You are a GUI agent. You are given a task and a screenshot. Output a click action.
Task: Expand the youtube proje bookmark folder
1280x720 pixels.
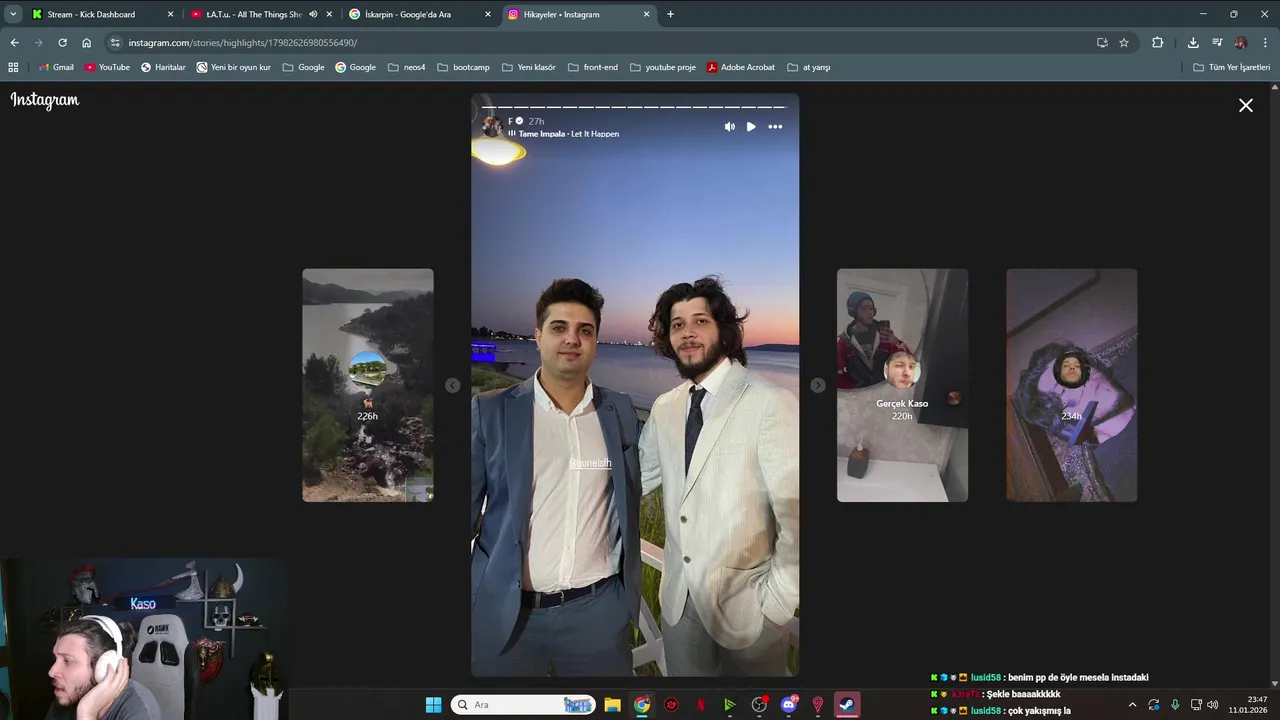coord(662,67)
